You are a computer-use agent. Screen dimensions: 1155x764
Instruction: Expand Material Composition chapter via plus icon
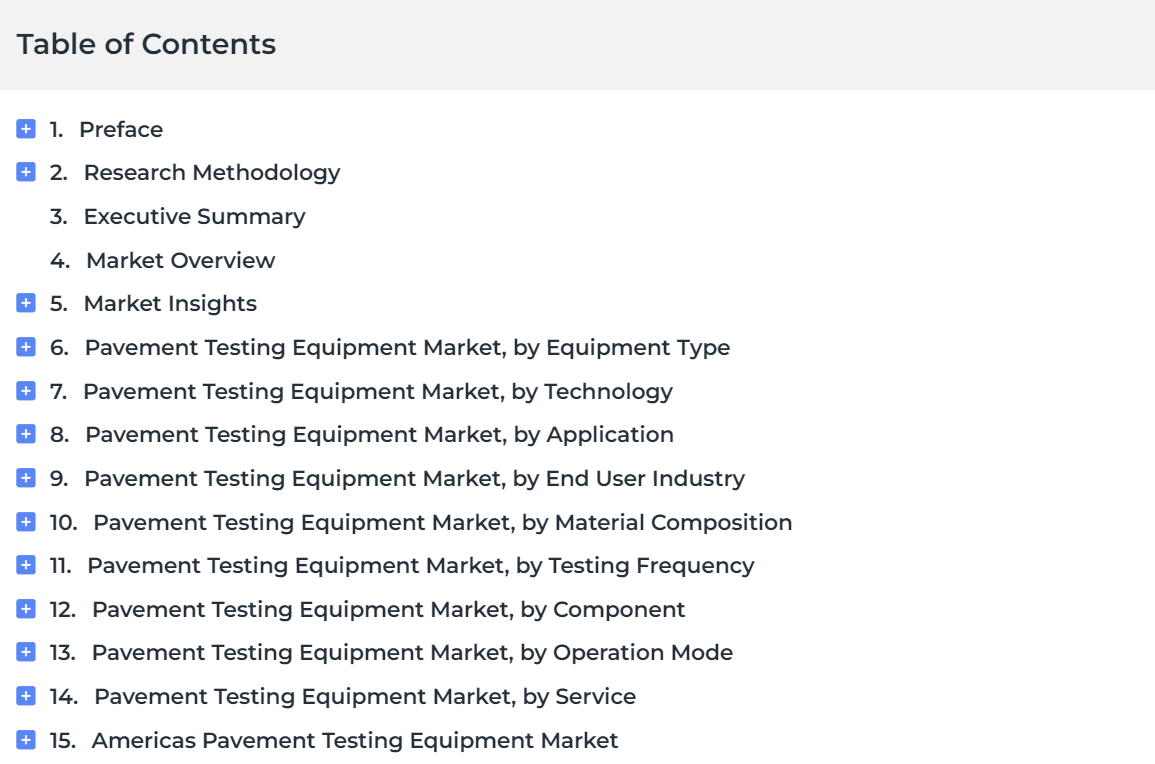[x=26, y=522]
